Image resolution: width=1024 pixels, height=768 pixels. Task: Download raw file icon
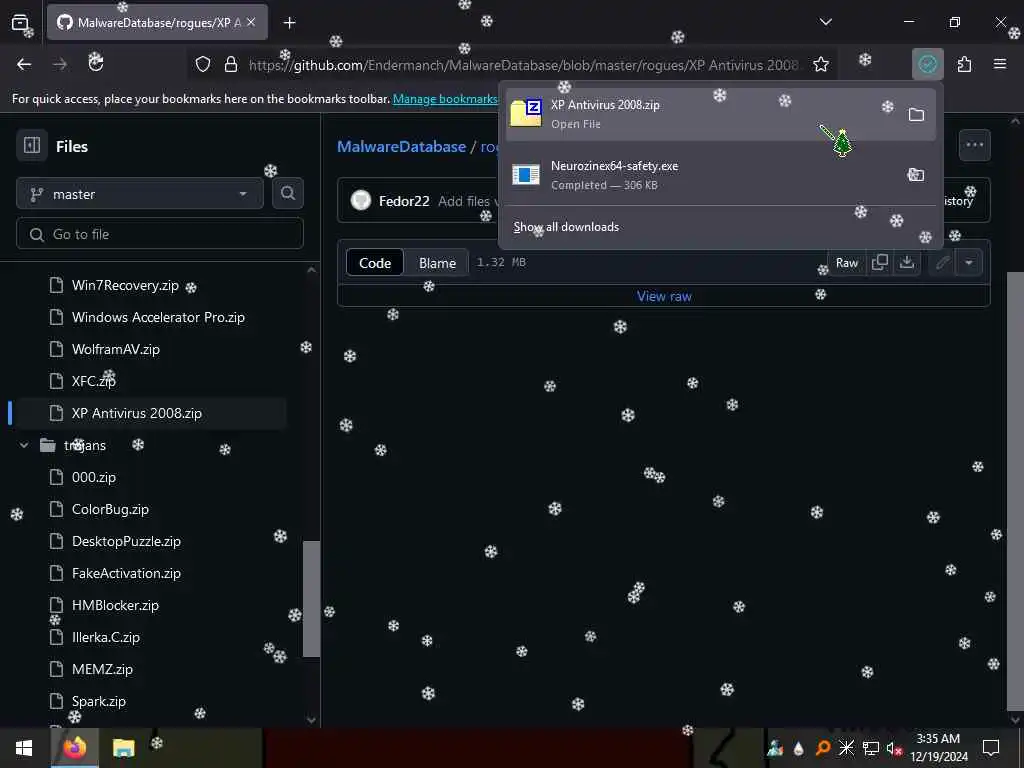[906, 263]
